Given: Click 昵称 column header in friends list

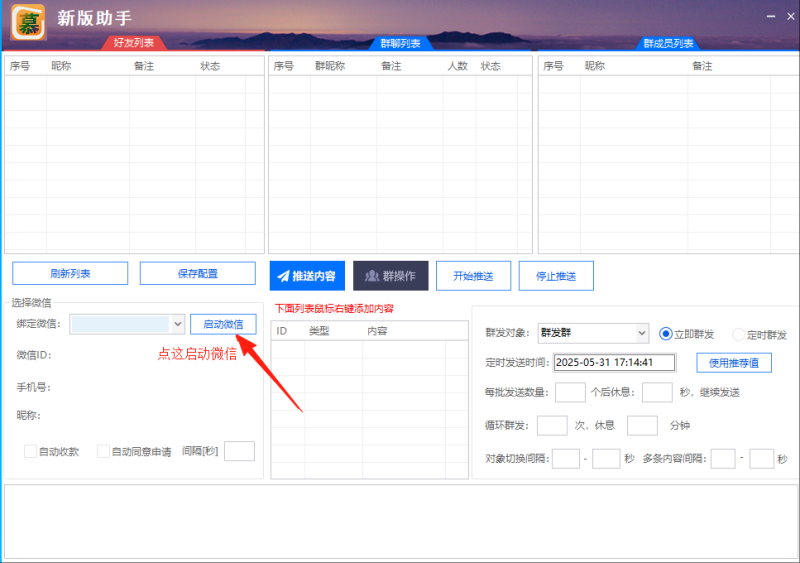Looking at the screenshot, I should [61, 66].
